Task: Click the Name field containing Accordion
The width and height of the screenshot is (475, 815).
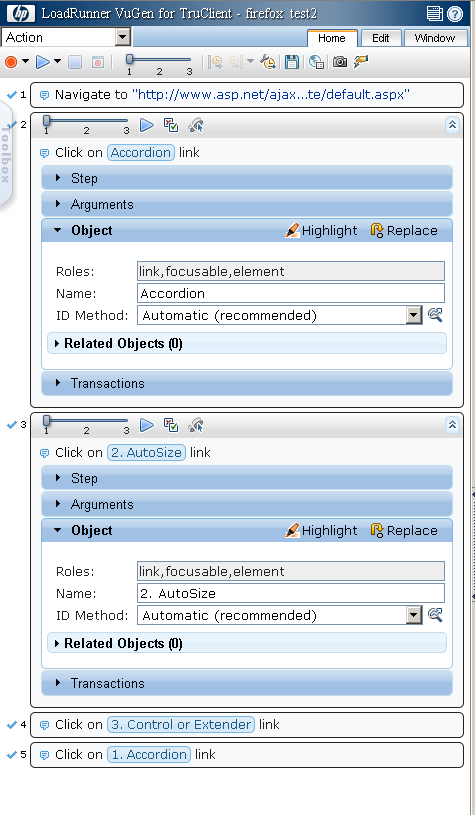Action: coord(291,293)
